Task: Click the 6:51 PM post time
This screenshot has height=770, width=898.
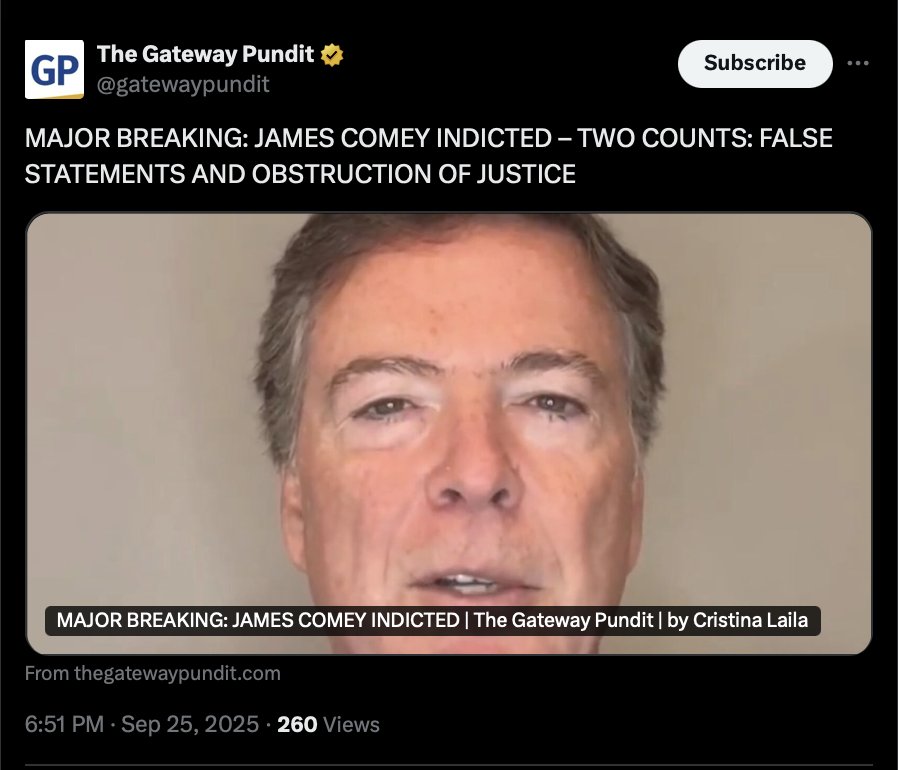Action: click(64, 724)
